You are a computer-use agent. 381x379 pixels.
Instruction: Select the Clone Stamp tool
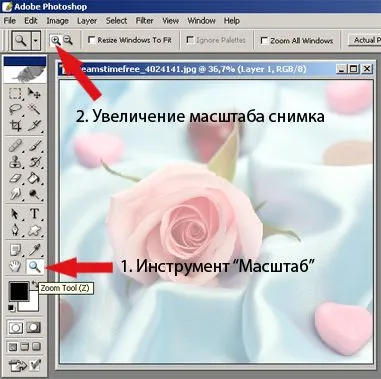tap(15, 162)
